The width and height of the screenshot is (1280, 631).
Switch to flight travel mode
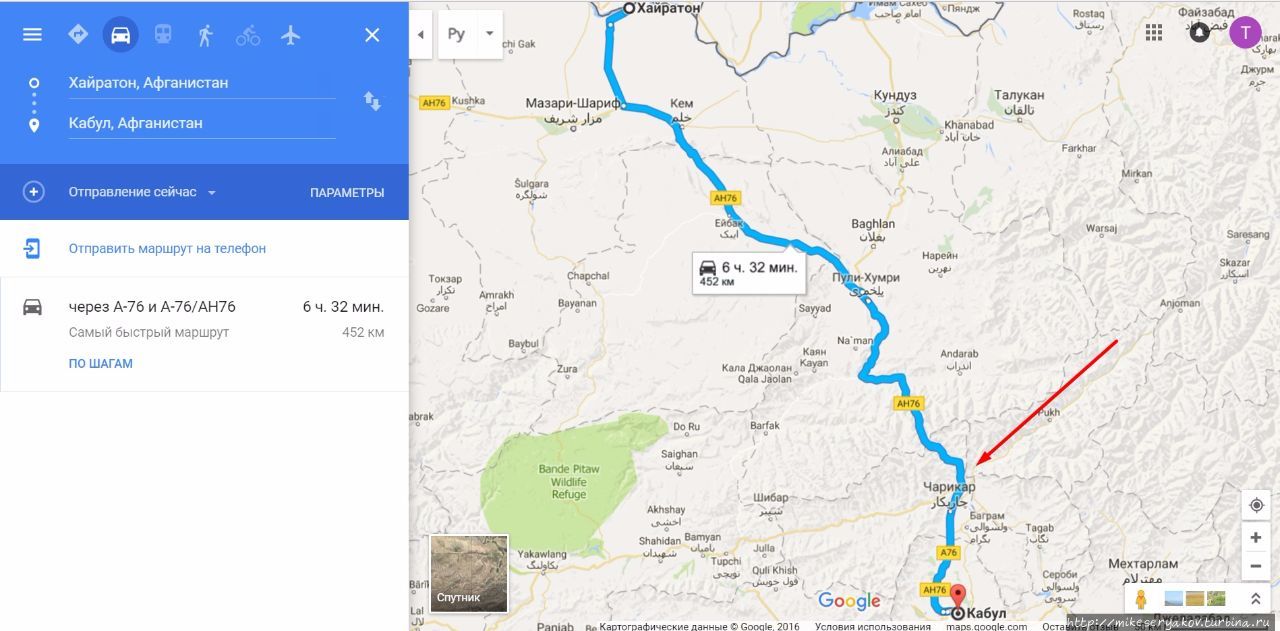(291, 35)
